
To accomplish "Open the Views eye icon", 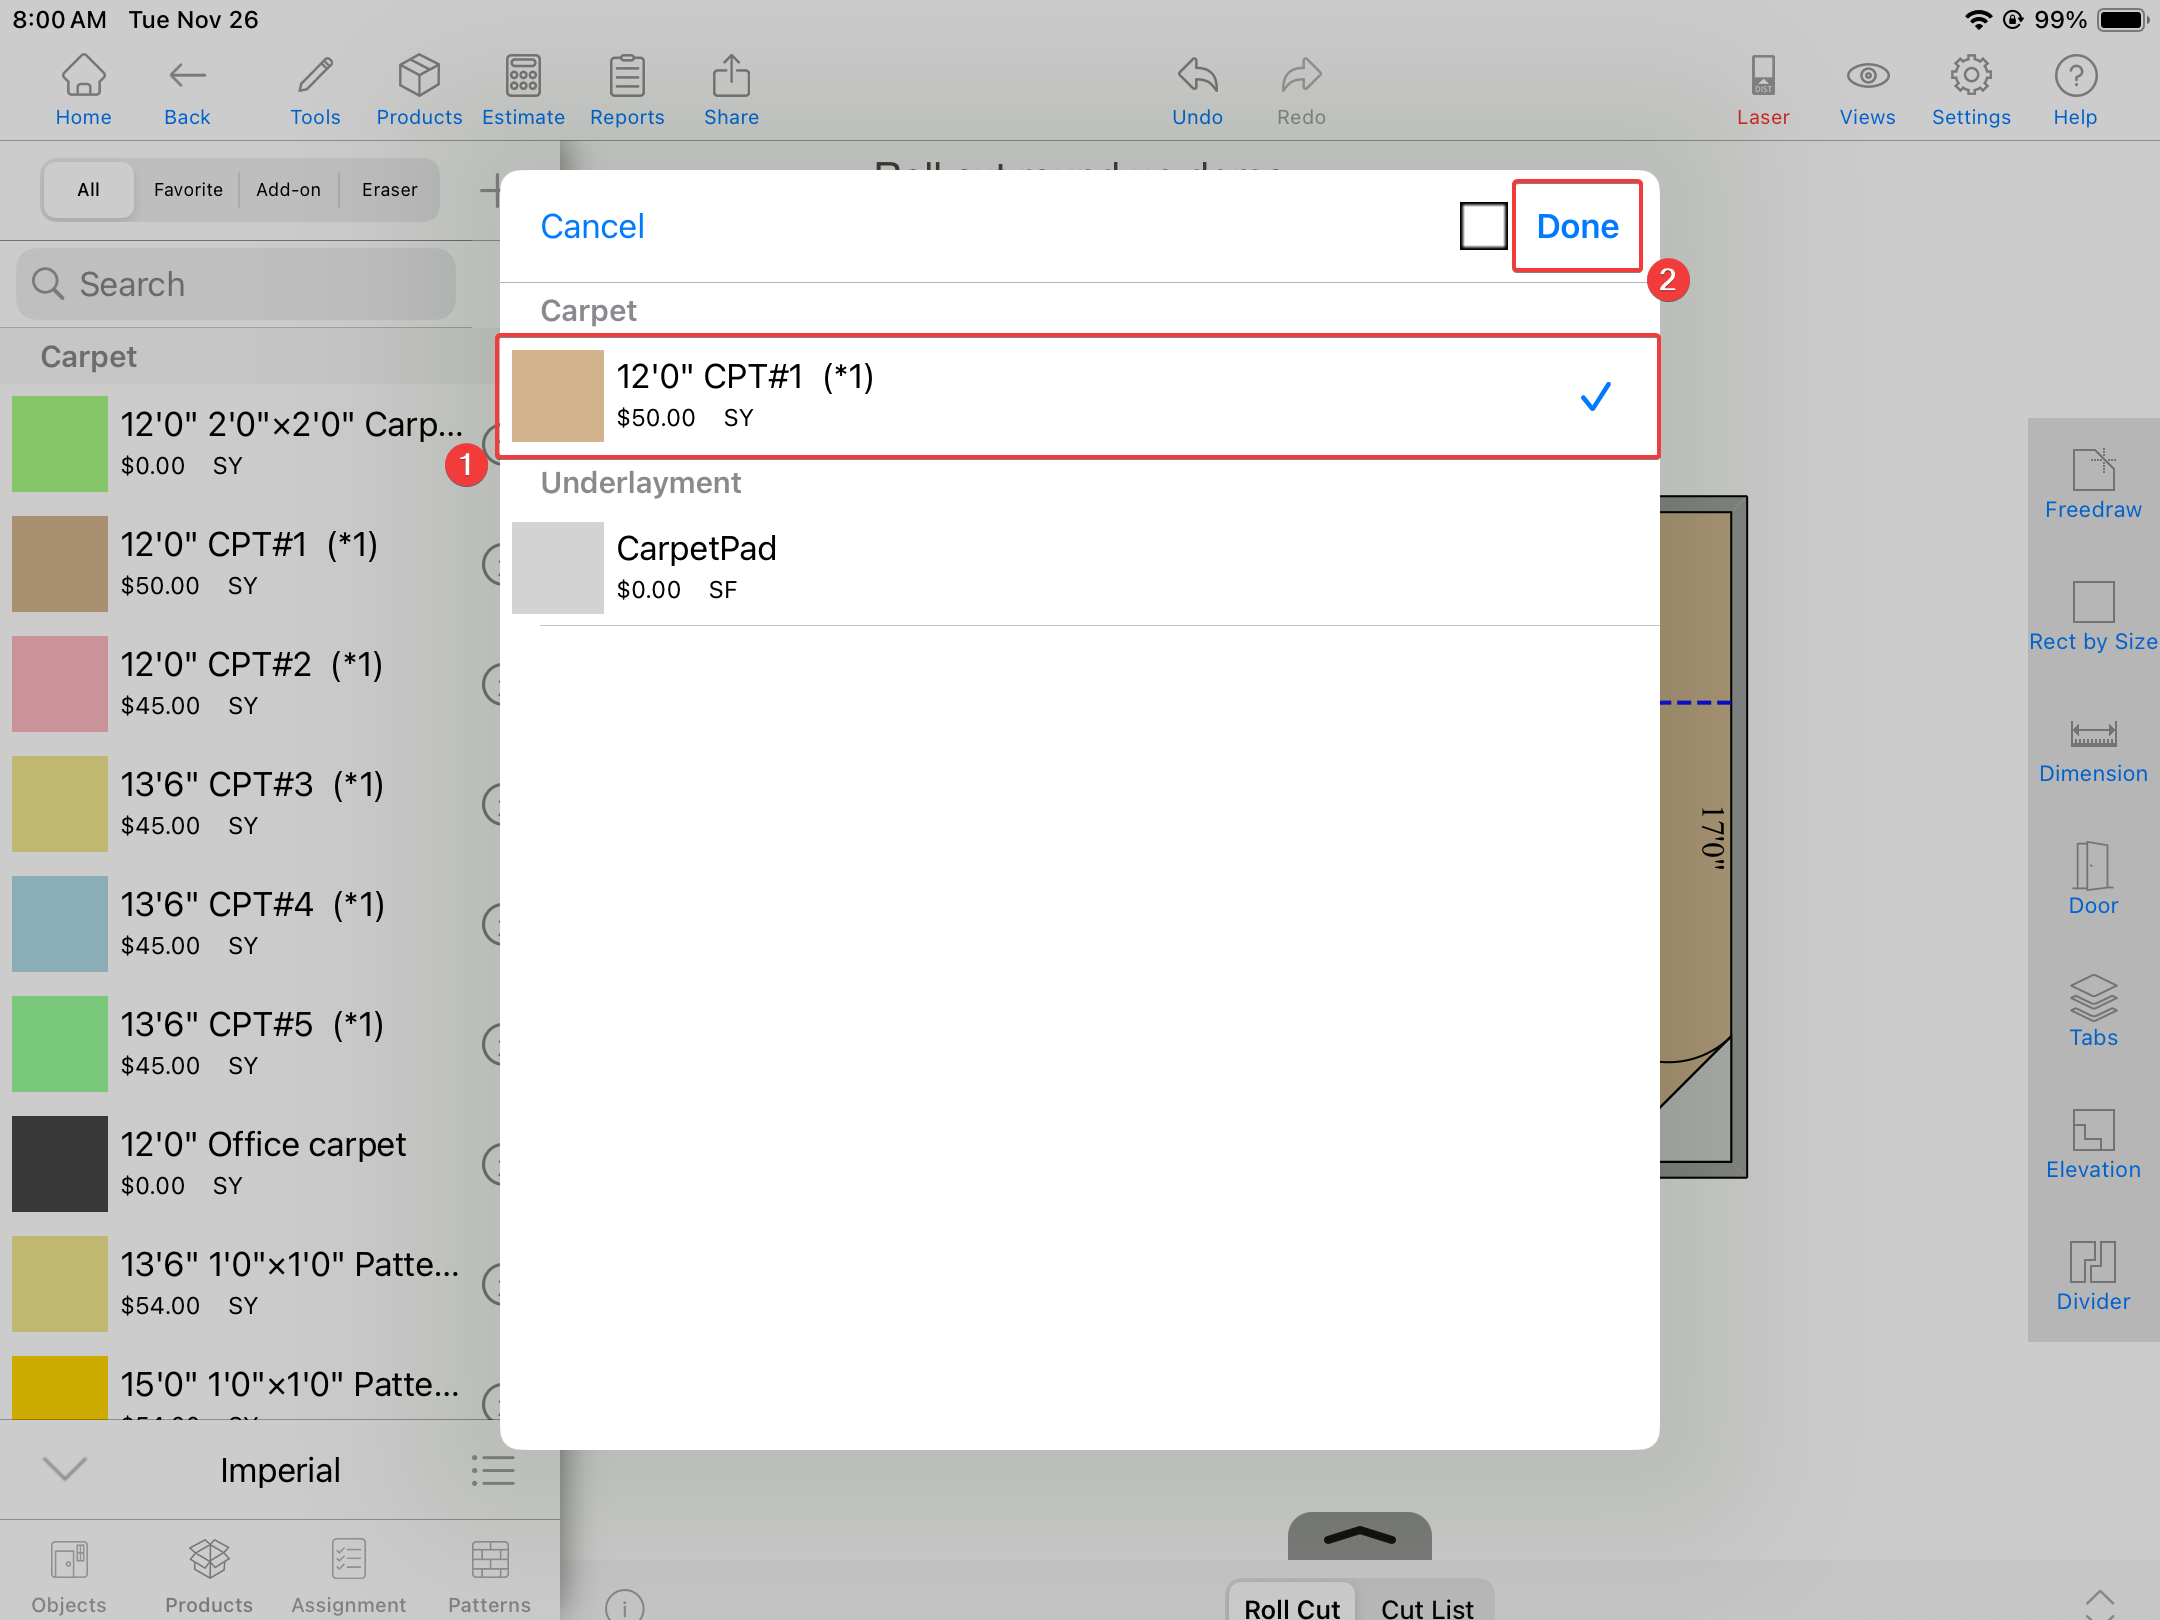I will pyautogui.click(x=1866, y=90).
